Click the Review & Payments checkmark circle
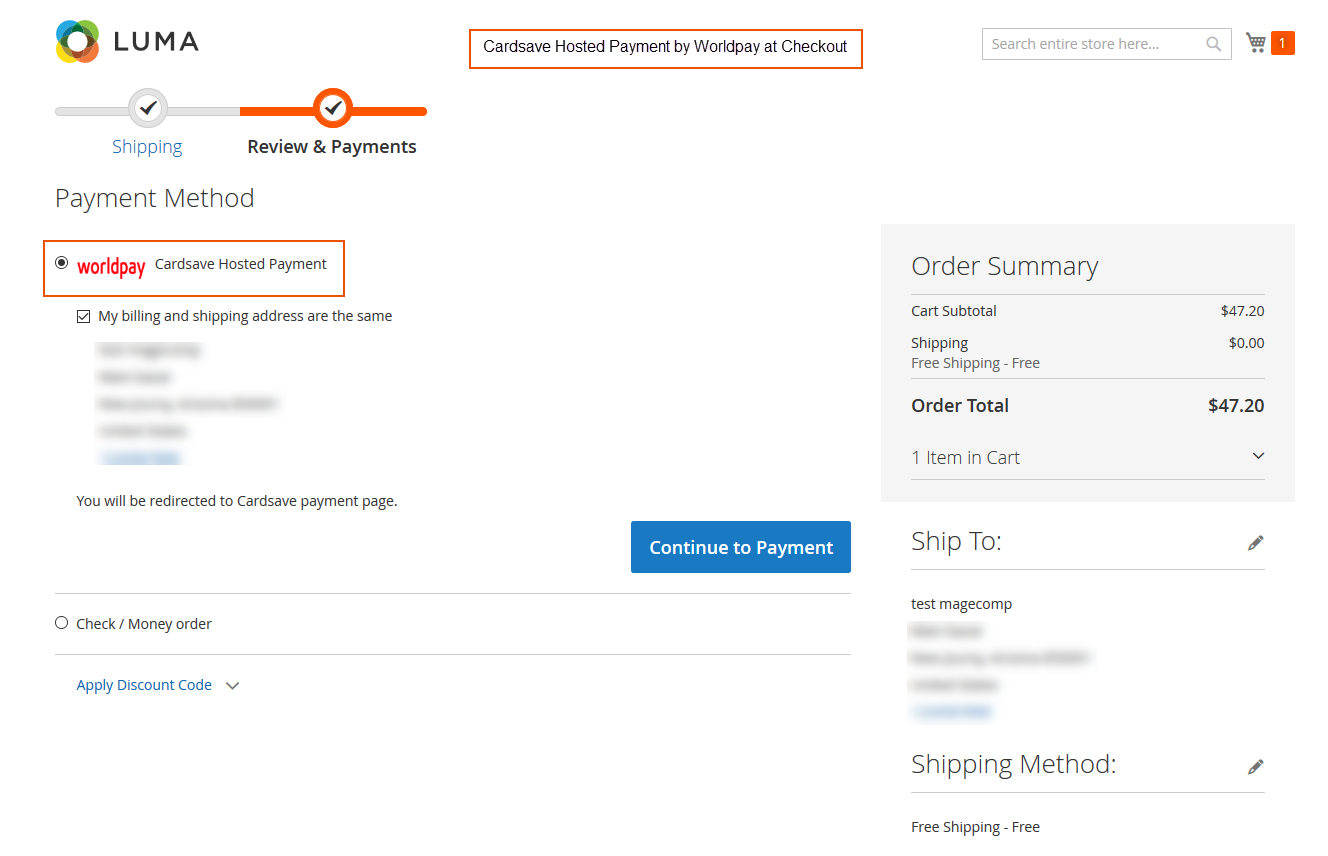Screen dimensions: 1328x856 click(332, 108)
